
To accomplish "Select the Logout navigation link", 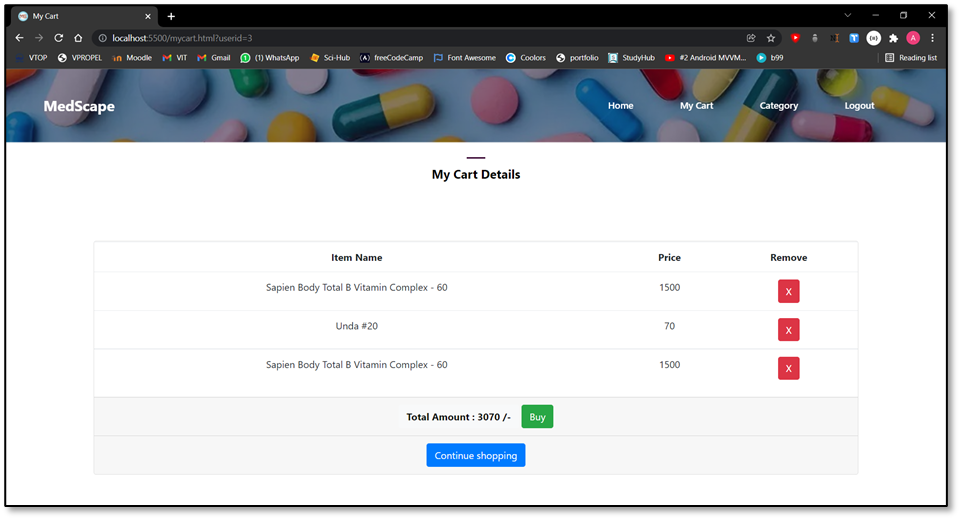I will (859, 105).
